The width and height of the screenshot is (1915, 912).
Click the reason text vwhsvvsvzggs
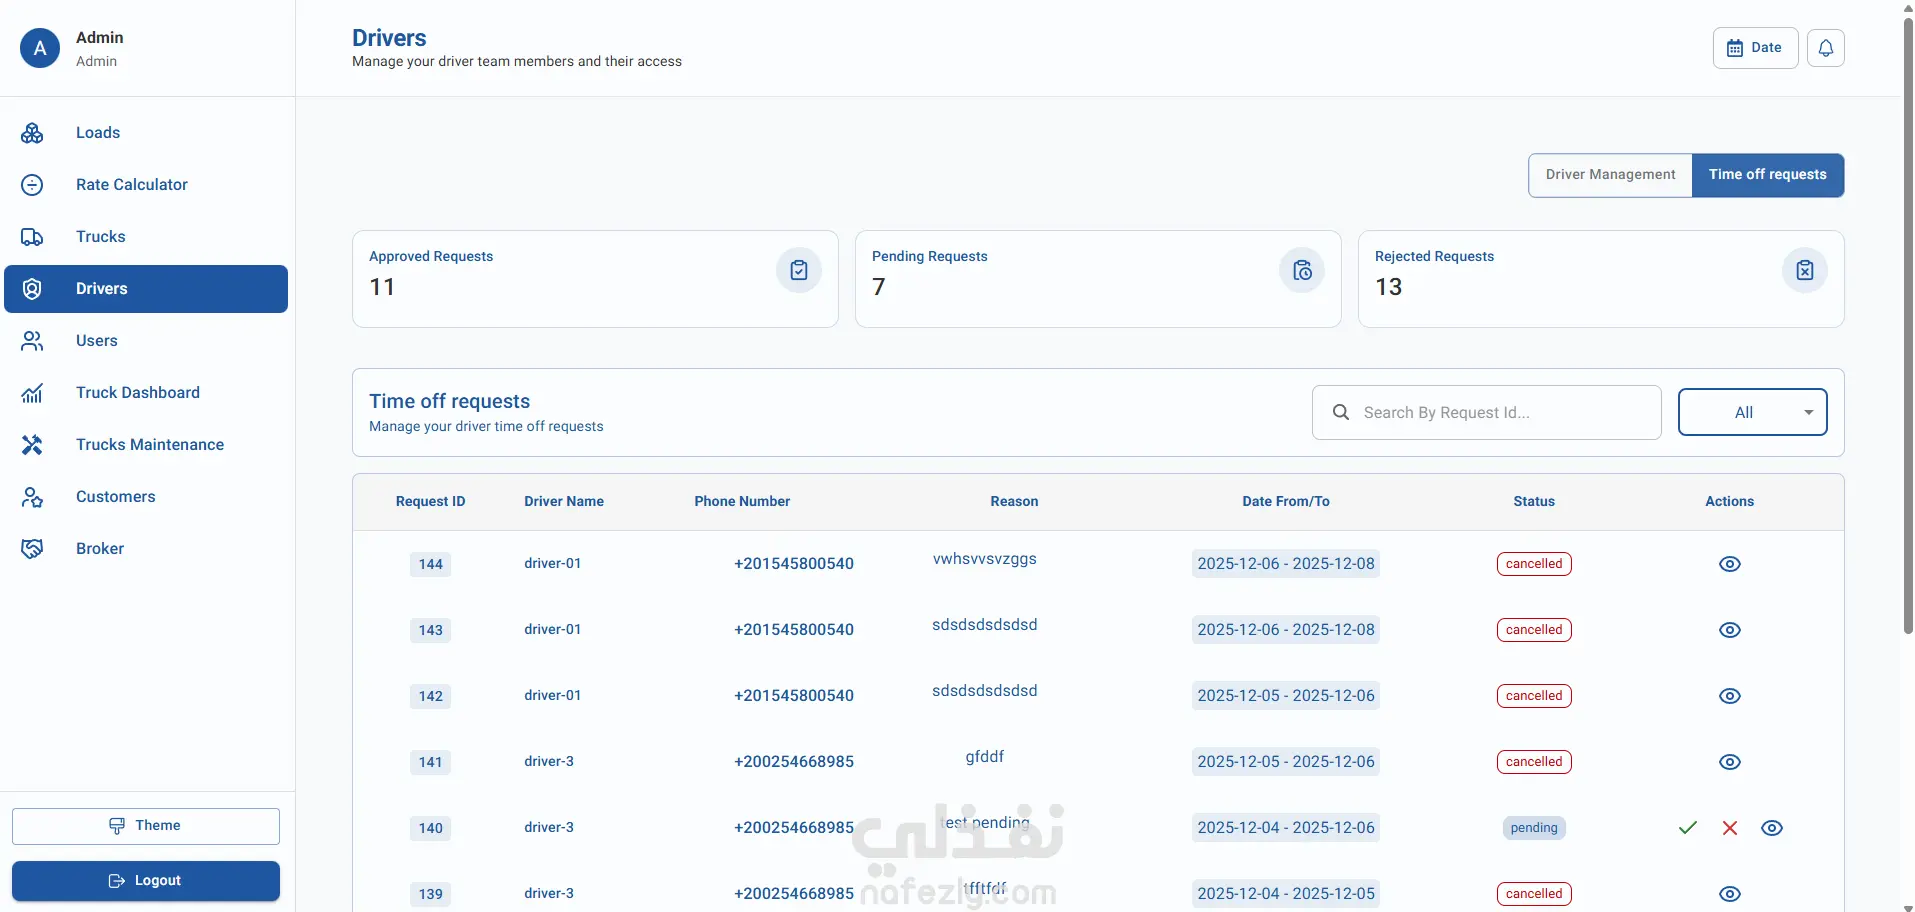pyautogui.click(x=985, y=559)
